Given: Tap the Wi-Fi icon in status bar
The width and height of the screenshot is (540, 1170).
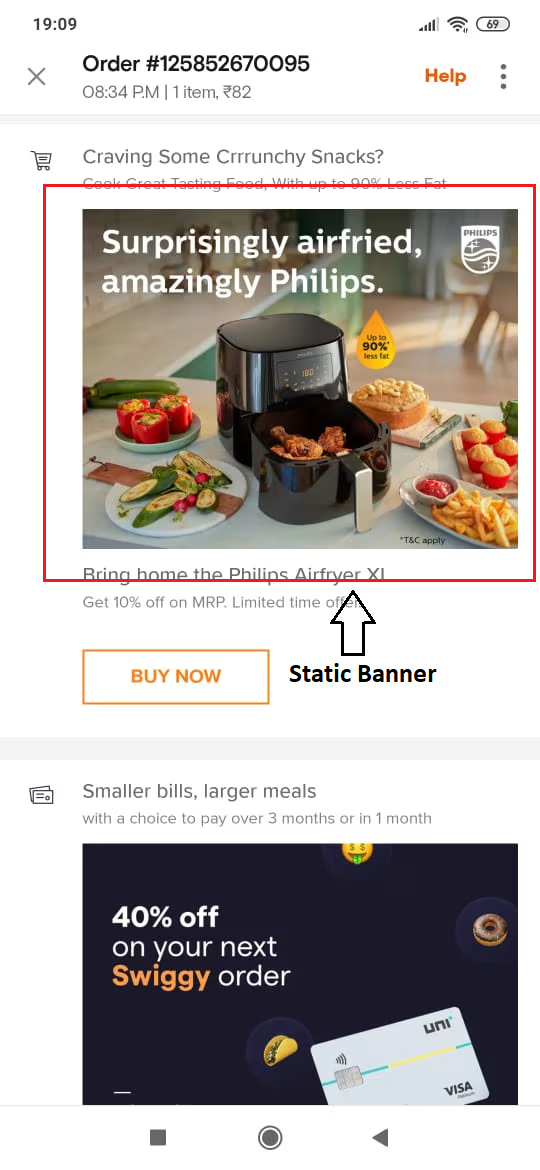Looking at the screenshot, I should click(457, 25).
